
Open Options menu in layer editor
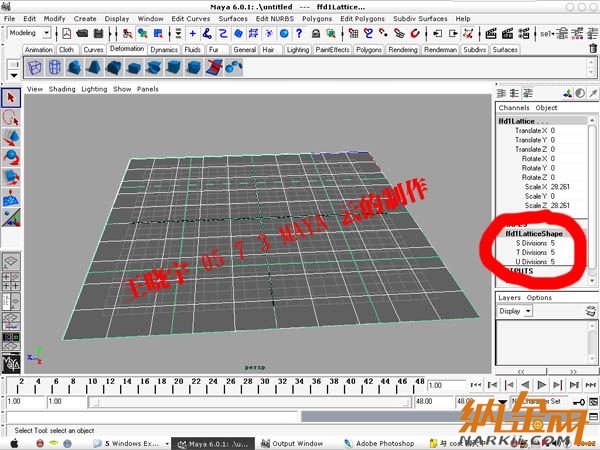click(539, 298)
